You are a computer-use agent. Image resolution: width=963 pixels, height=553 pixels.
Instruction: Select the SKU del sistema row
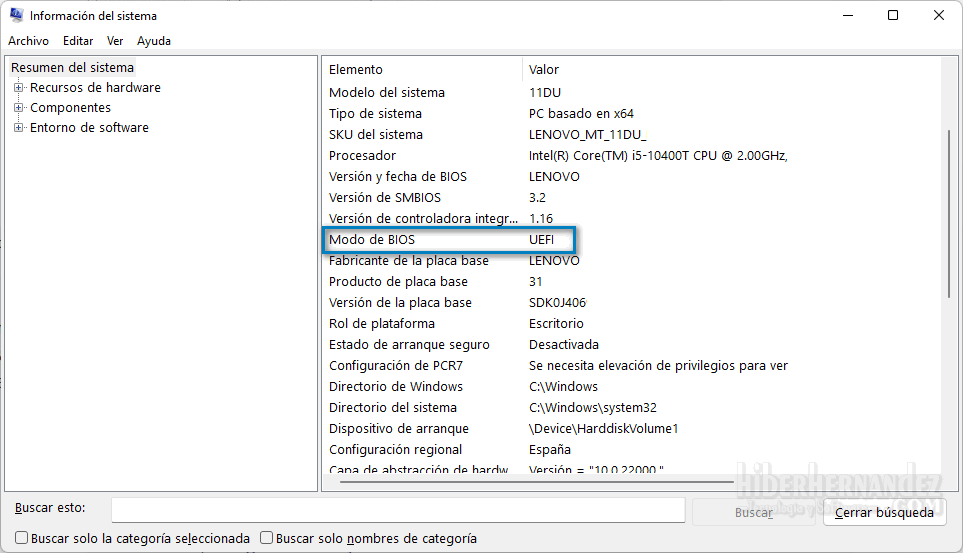pos(631,134)
